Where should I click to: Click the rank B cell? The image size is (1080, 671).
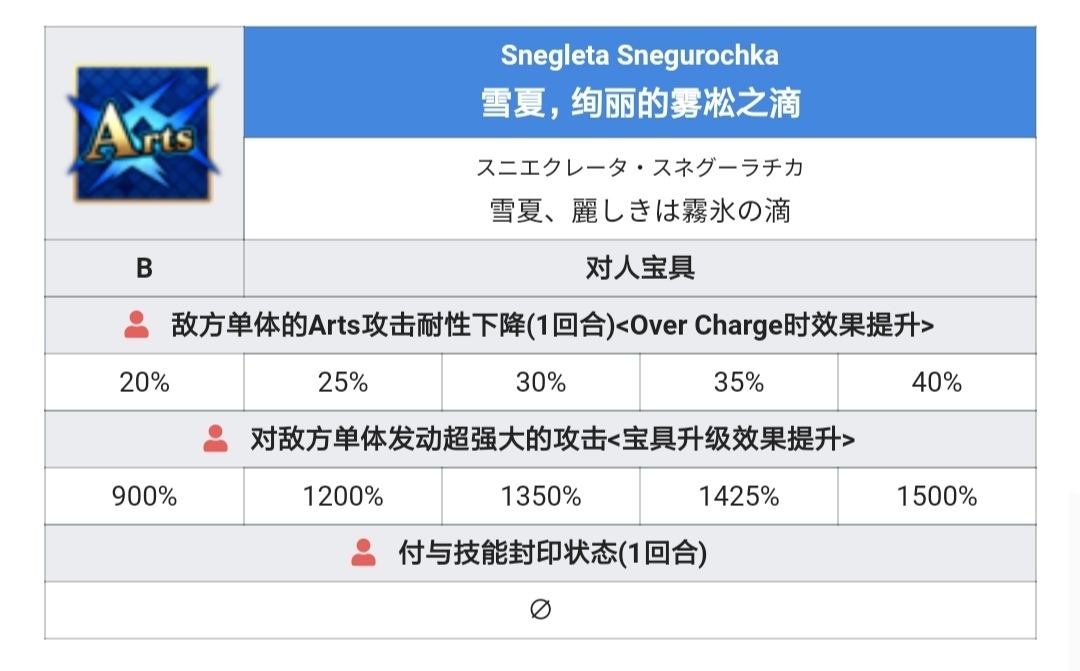pos(144,268)
